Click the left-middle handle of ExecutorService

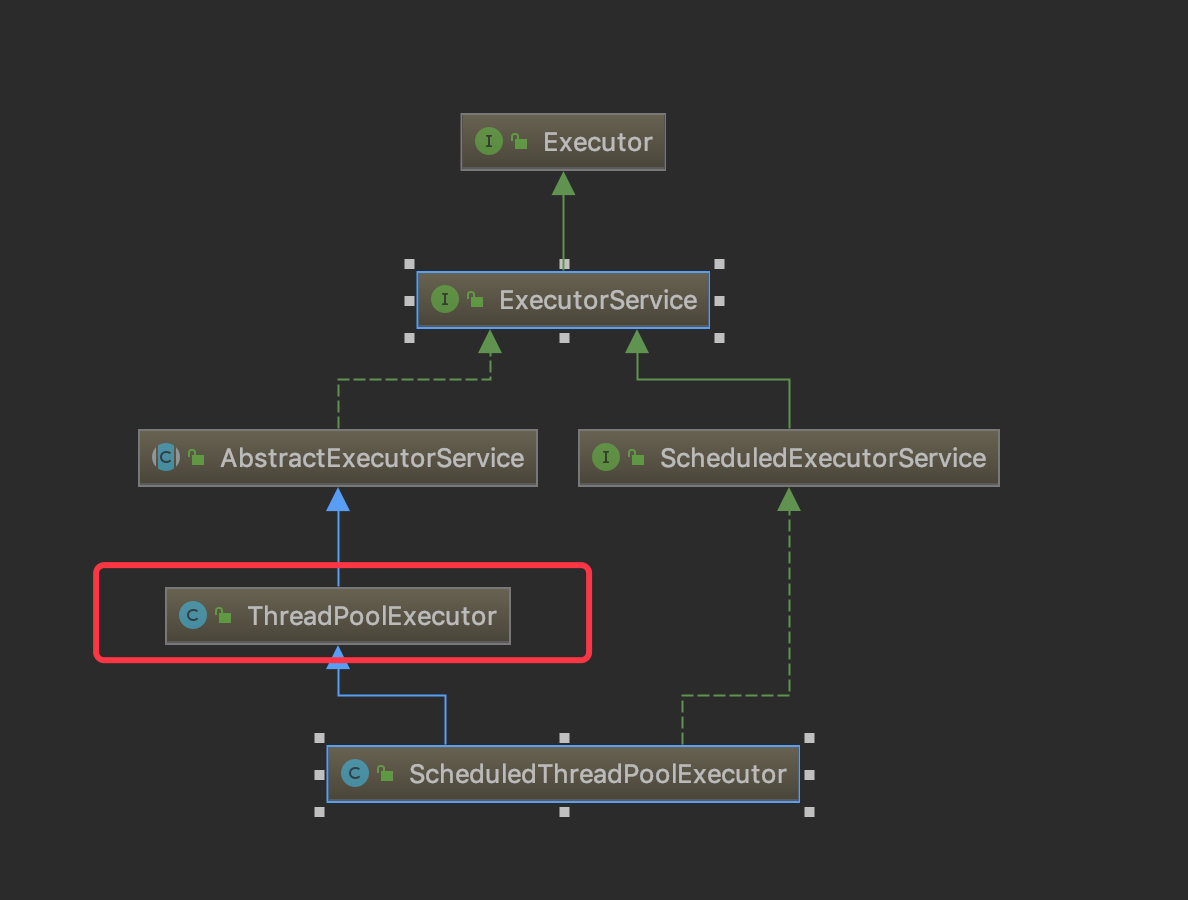point(409,301)
